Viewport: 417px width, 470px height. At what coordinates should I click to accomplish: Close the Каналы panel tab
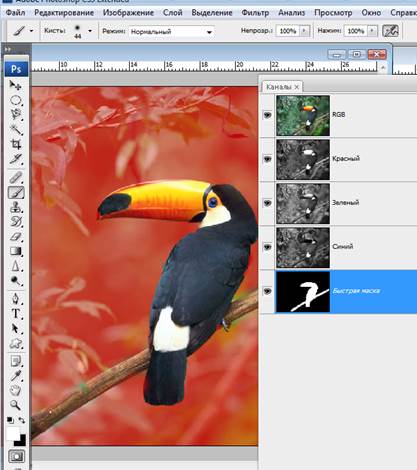297,87
